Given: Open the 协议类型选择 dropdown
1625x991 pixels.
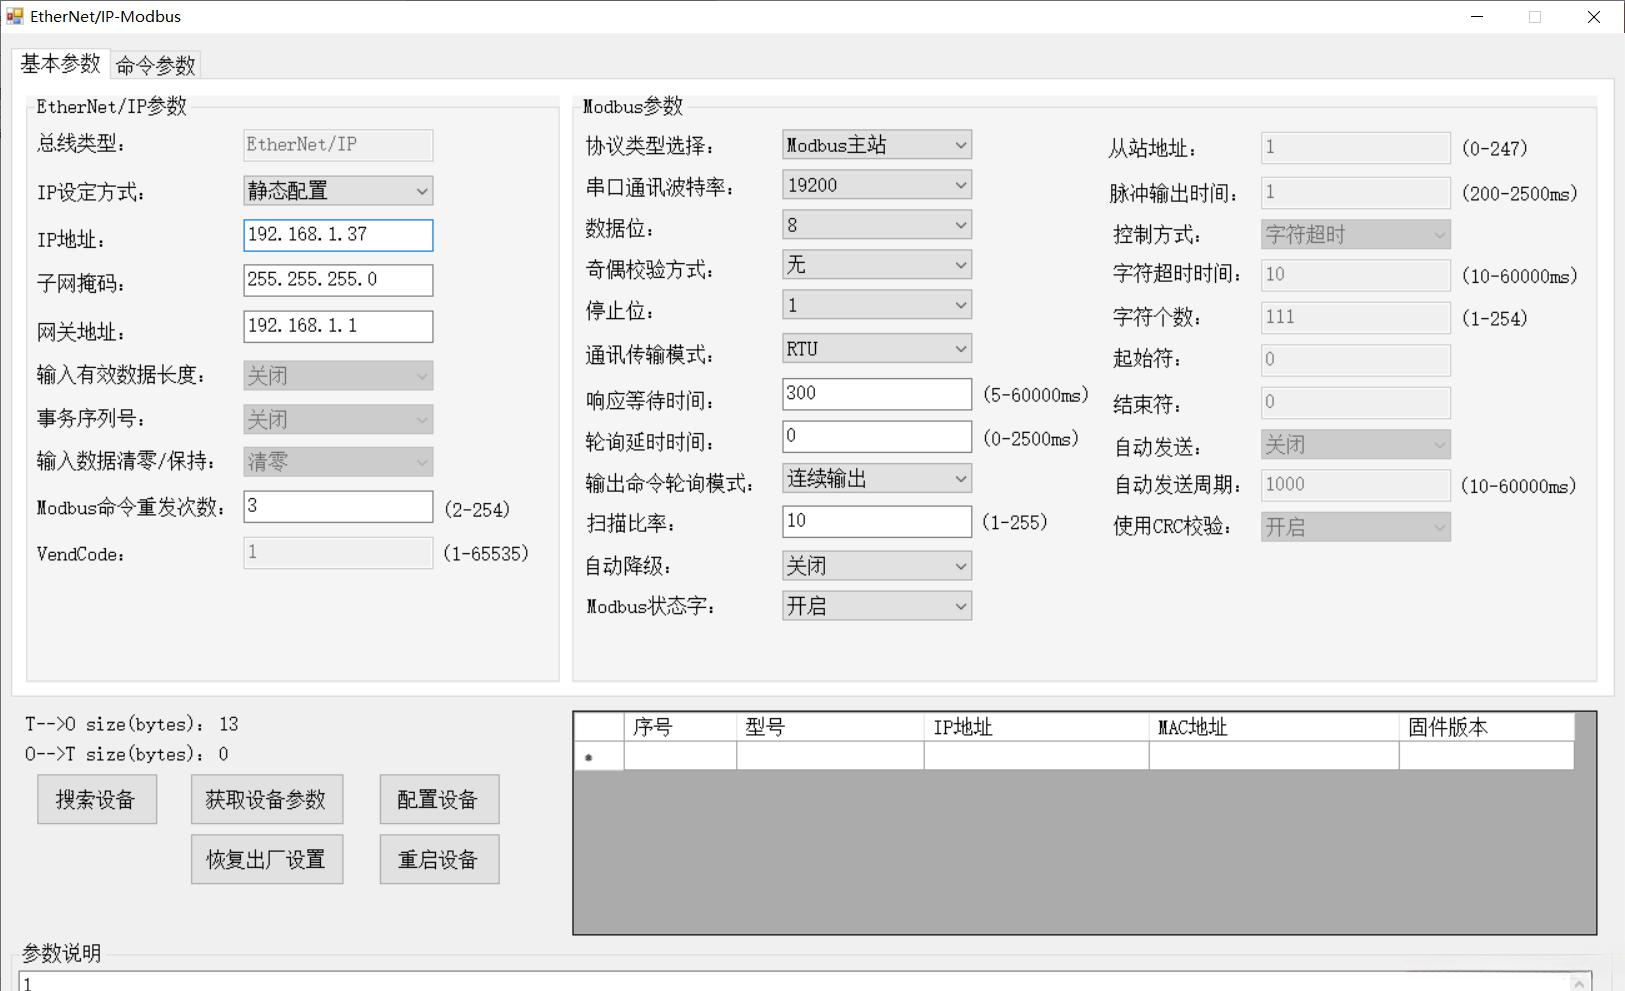Looking at the screenshot, I should [877, 145].
